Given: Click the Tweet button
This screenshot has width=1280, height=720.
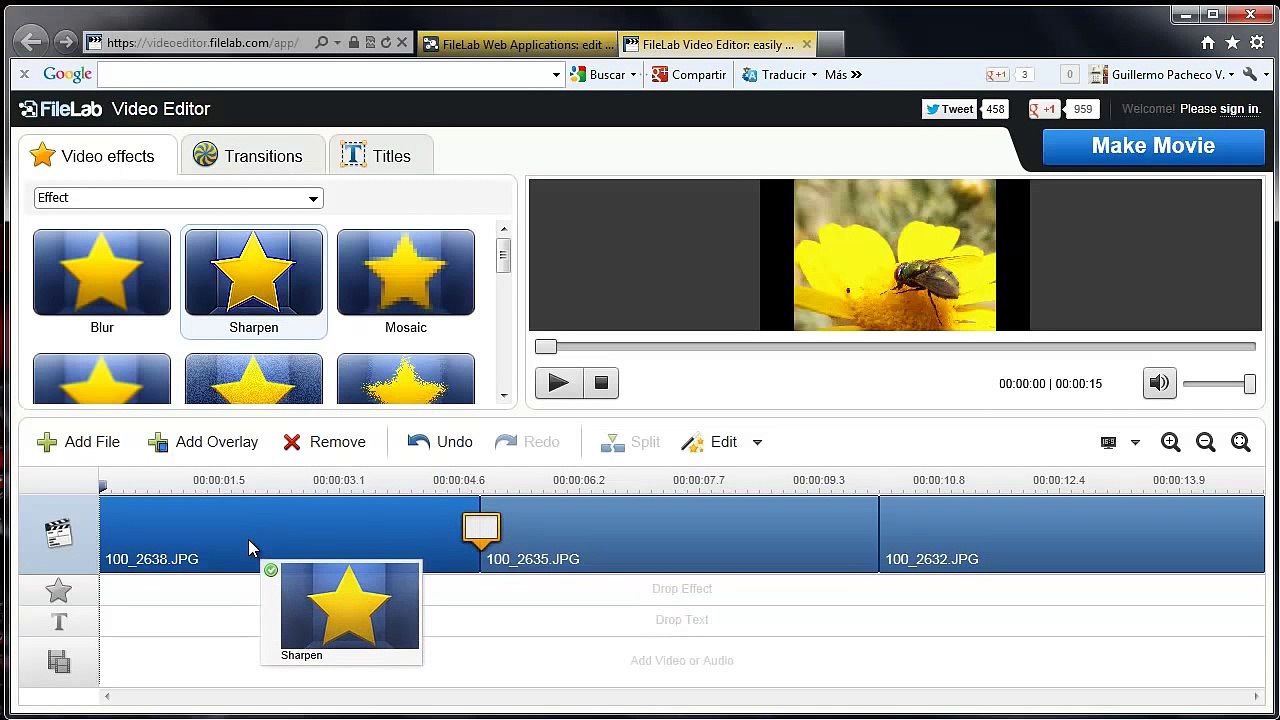Looking at the screenshot, I should click(x=949, y=109).
